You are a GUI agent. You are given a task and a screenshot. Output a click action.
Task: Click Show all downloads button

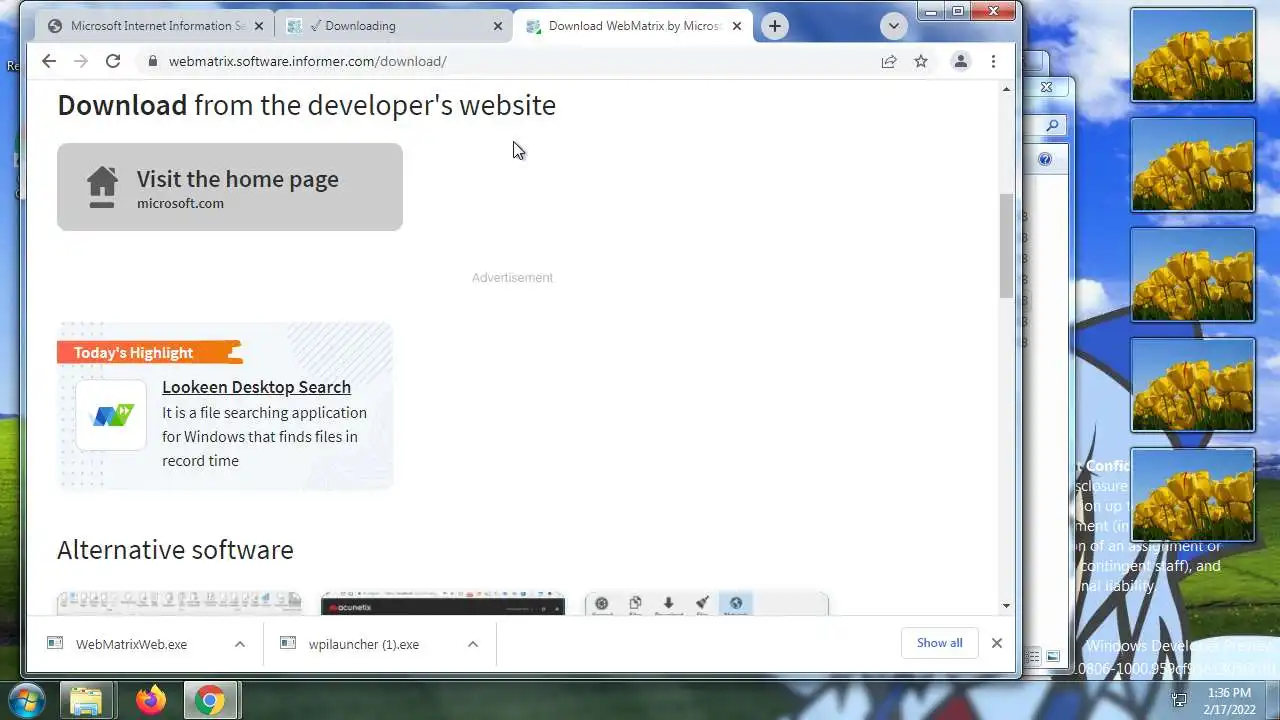click(x=940, y=643)
